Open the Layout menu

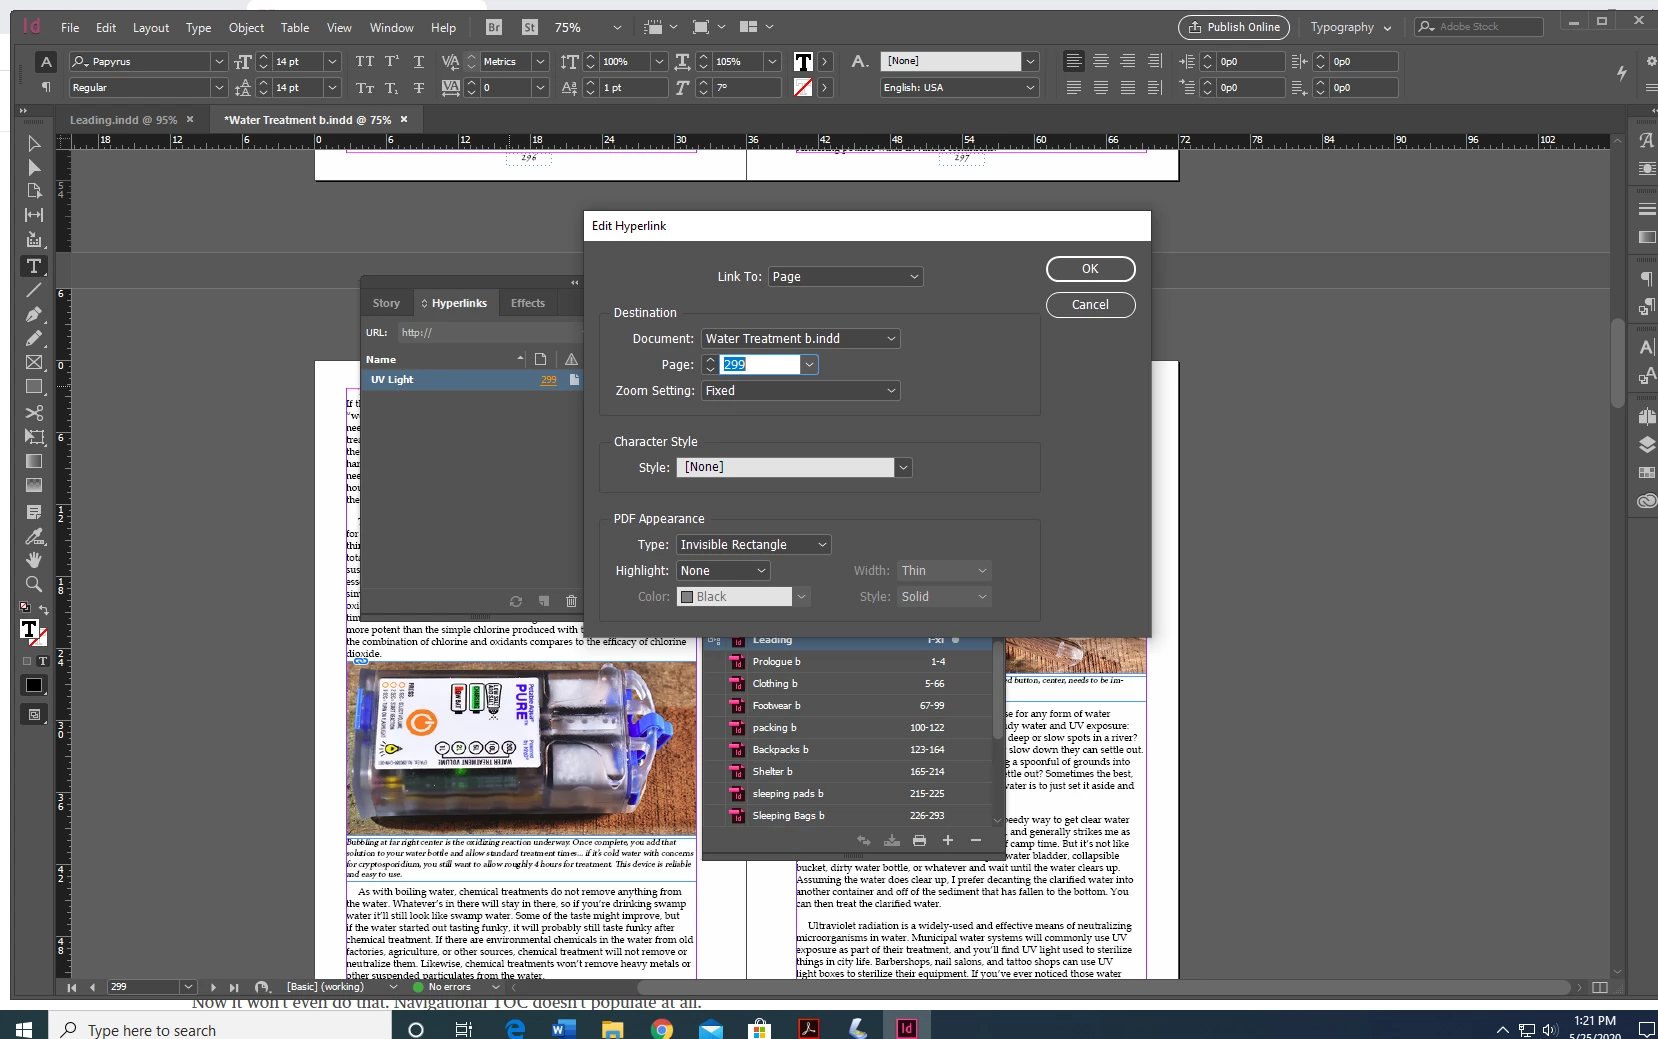point(151,28)
